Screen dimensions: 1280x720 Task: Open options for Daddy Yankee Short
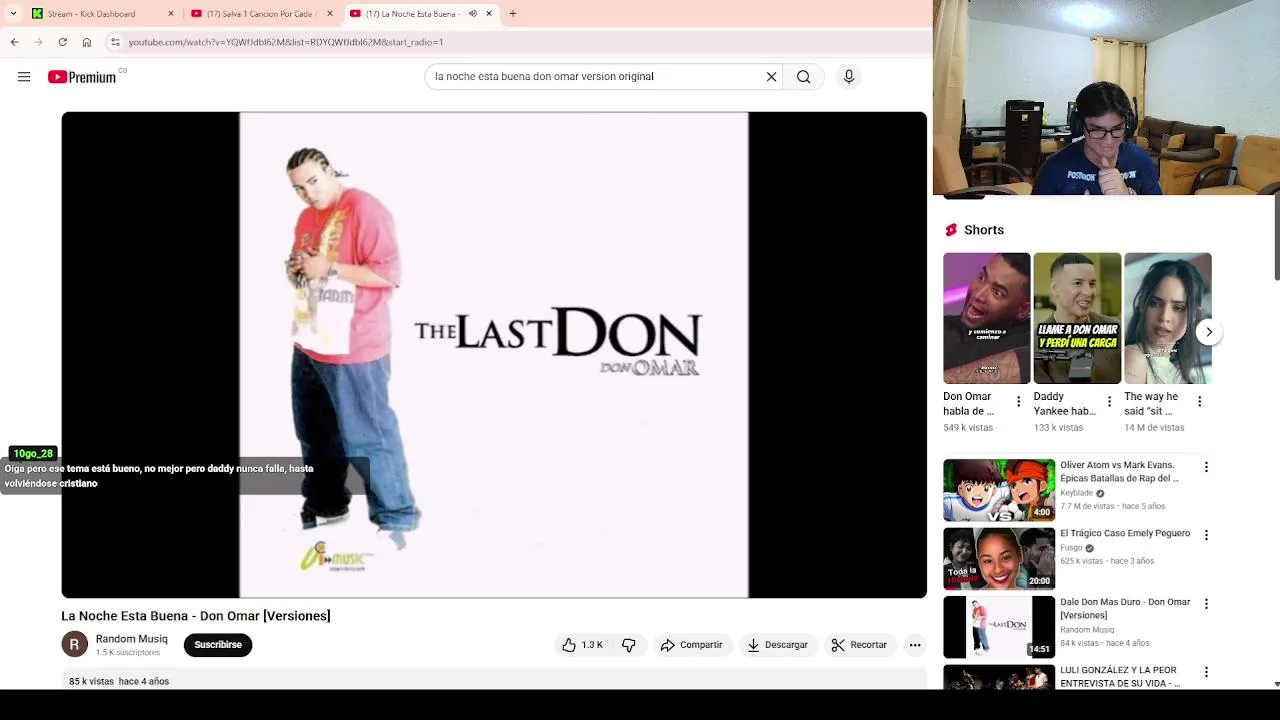pyautogui.click(x=1109, y=402)
